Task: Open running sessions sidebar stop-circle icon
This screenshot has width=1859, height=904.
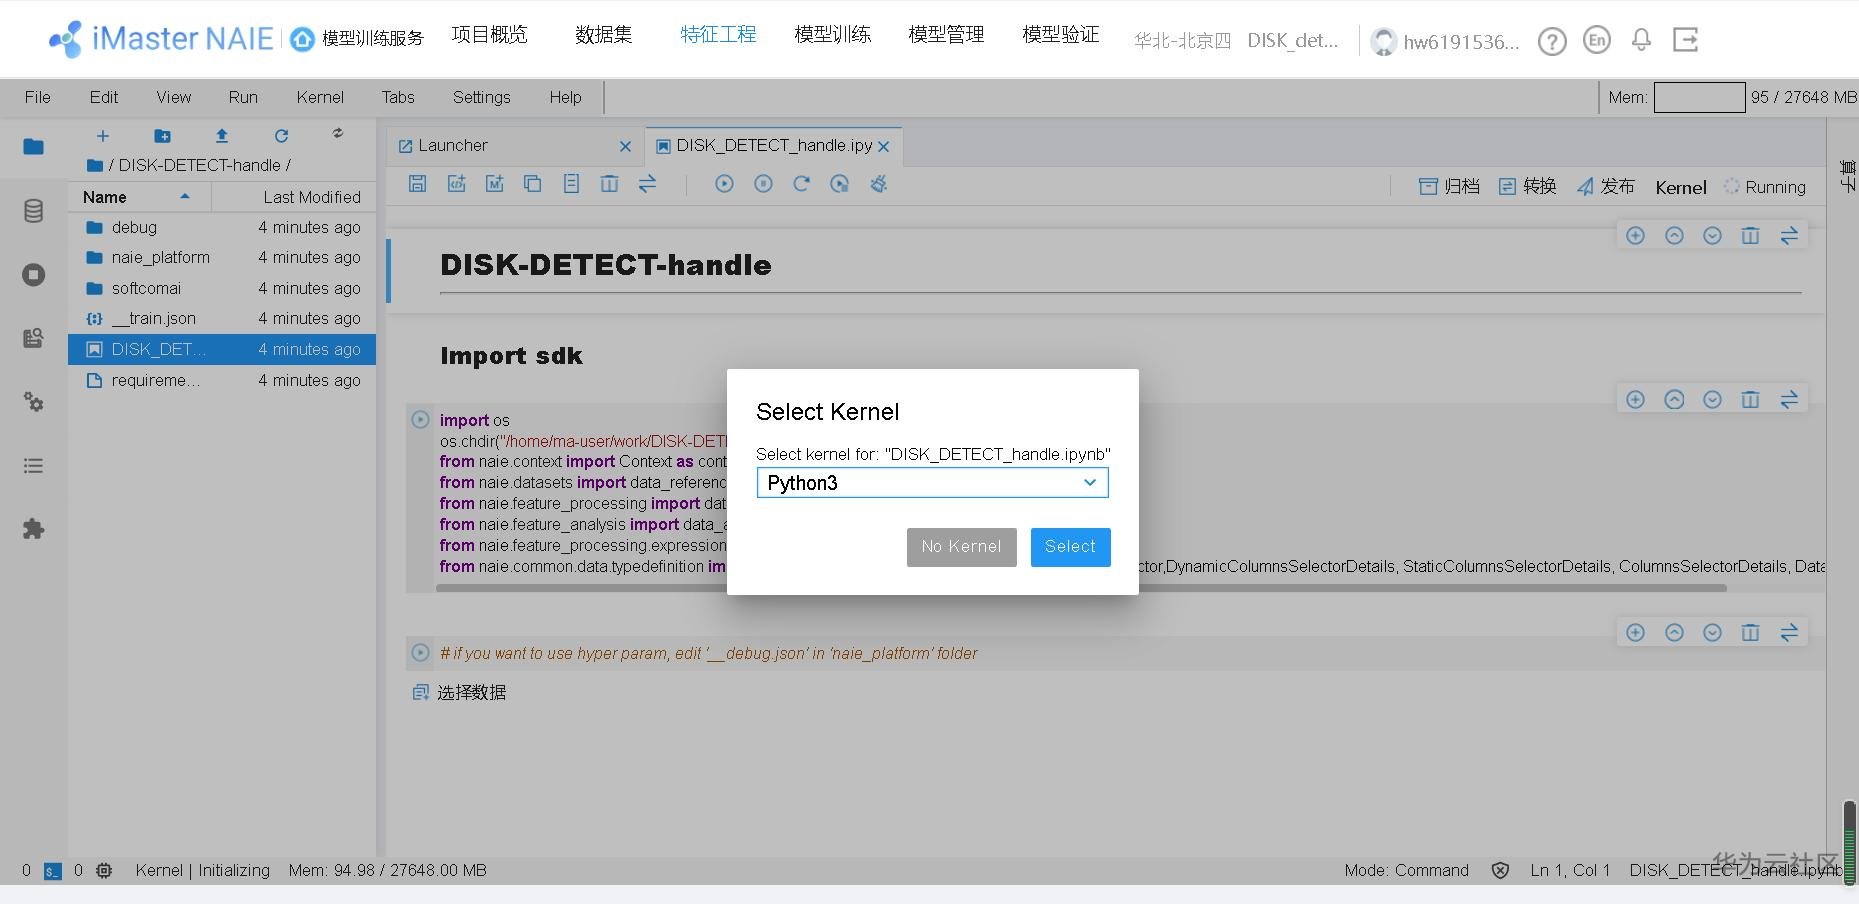Action: 34,275
